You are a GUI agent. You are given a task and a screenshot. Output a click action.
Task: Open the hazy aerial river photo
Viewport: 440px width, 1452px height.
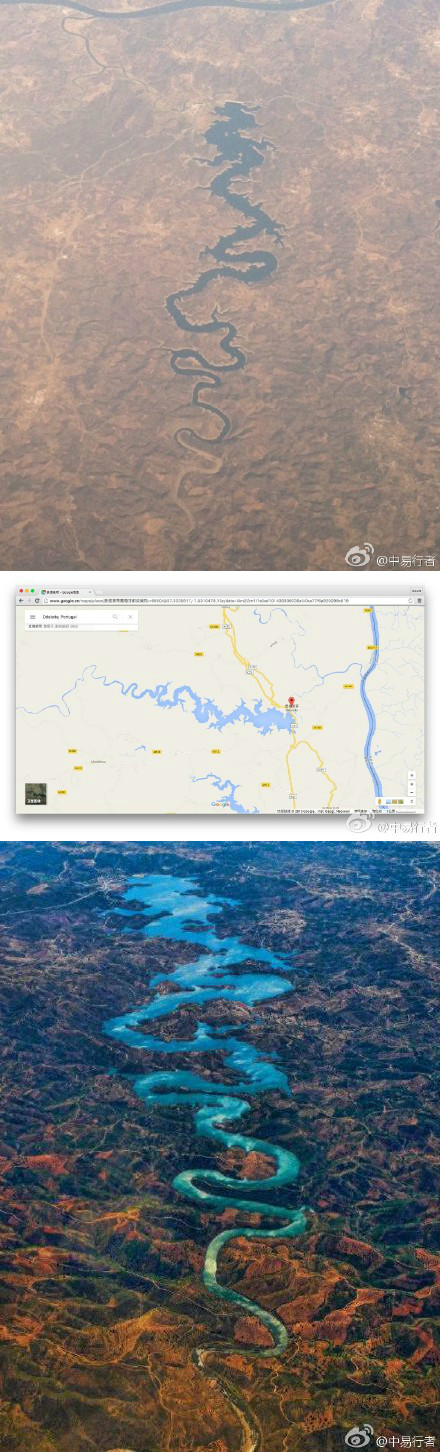[x=220, y=285]
